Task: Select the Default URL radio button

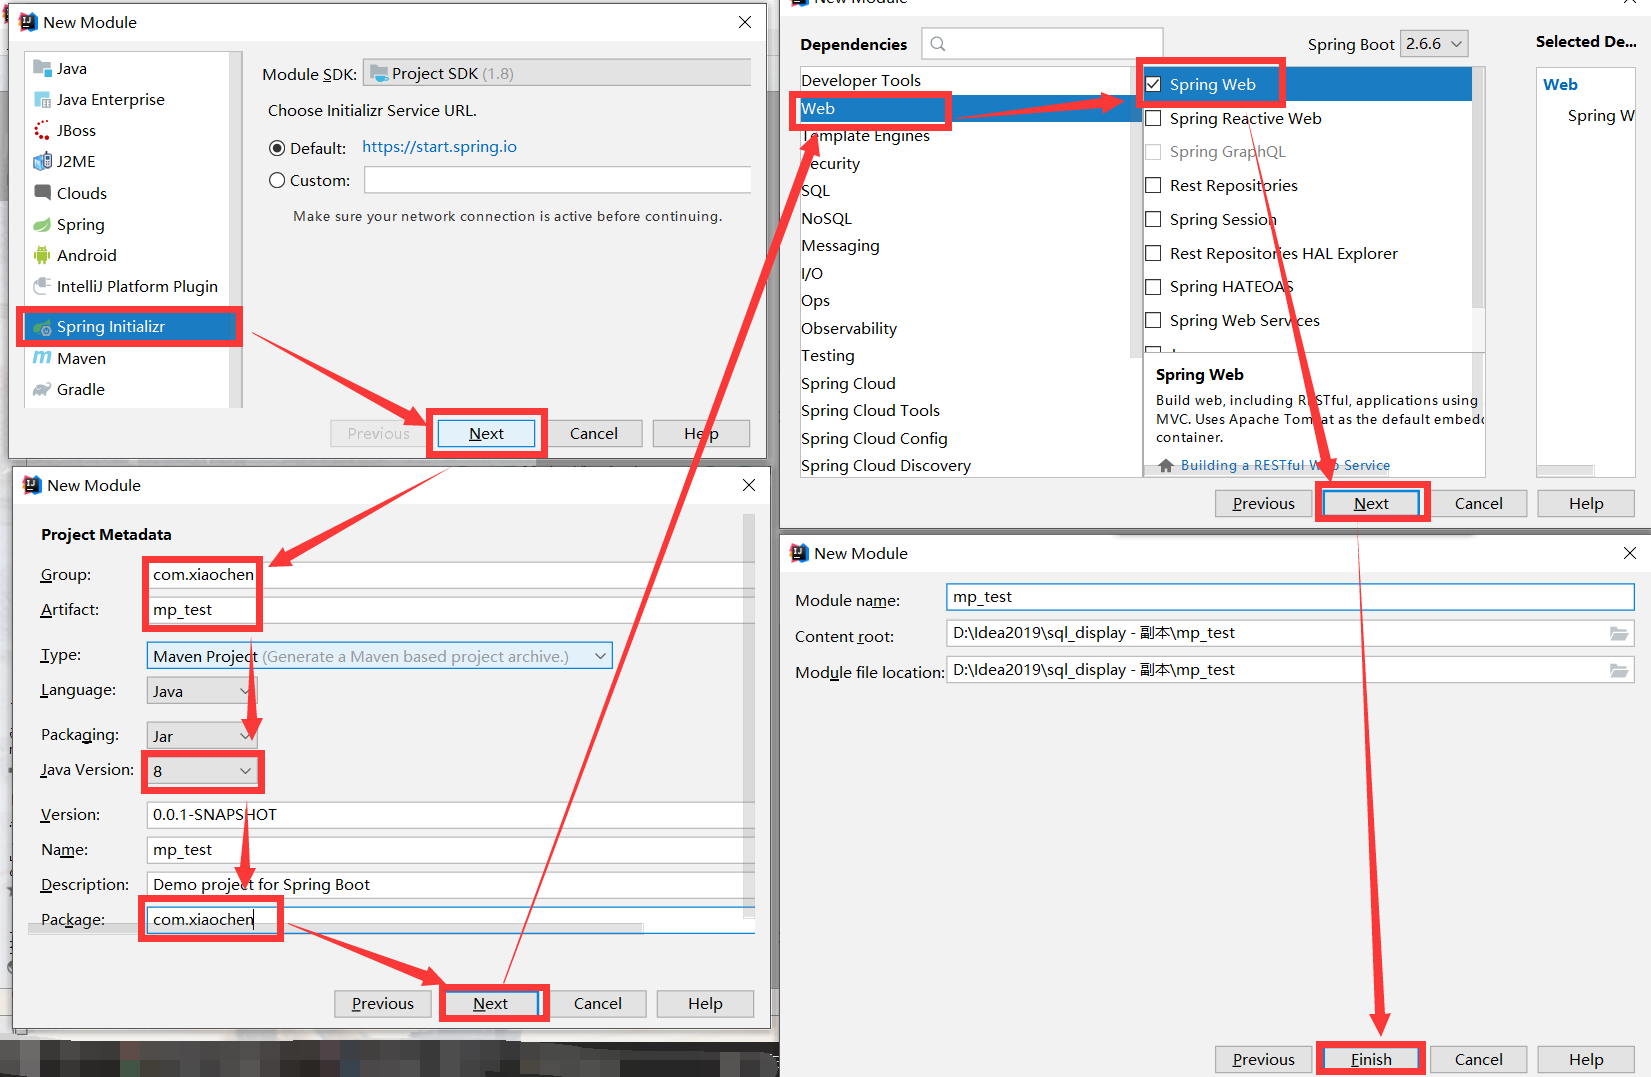Action: 277,148
